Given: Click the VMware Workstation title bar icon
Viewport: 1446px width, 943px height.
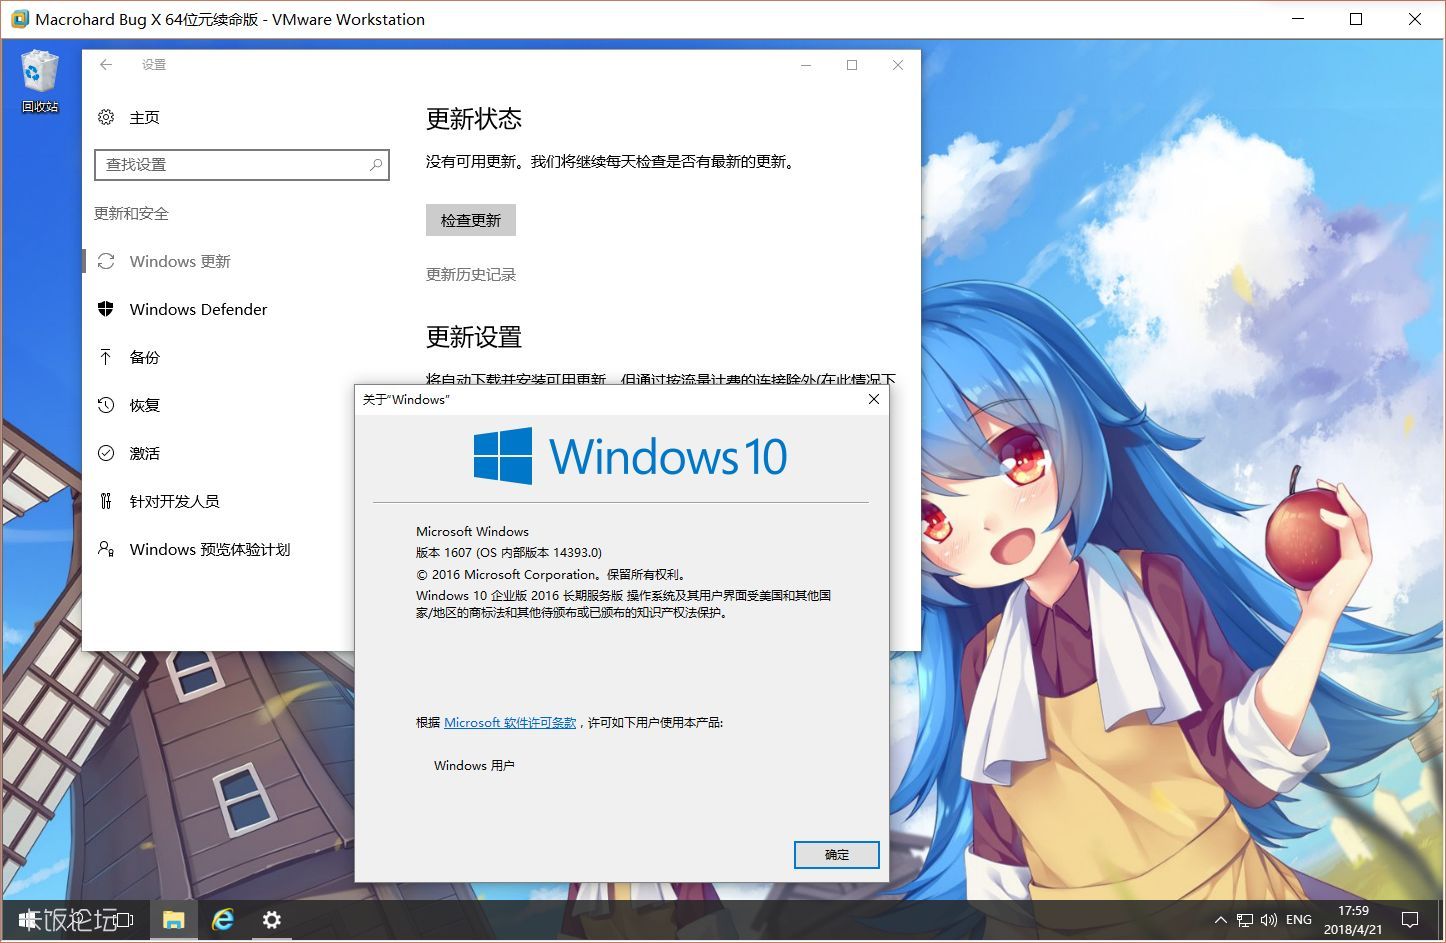Looking at the screenshot, I should pos(19,19).
